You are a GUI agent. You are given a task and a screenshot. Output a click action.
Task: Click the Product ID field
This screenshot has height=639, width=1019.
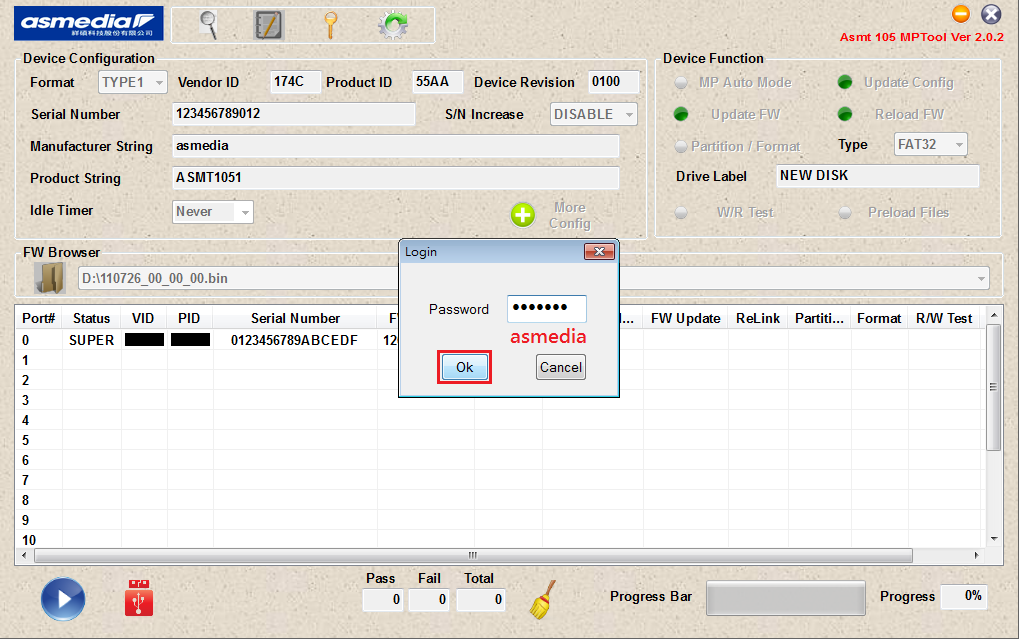tap(437, 82)
